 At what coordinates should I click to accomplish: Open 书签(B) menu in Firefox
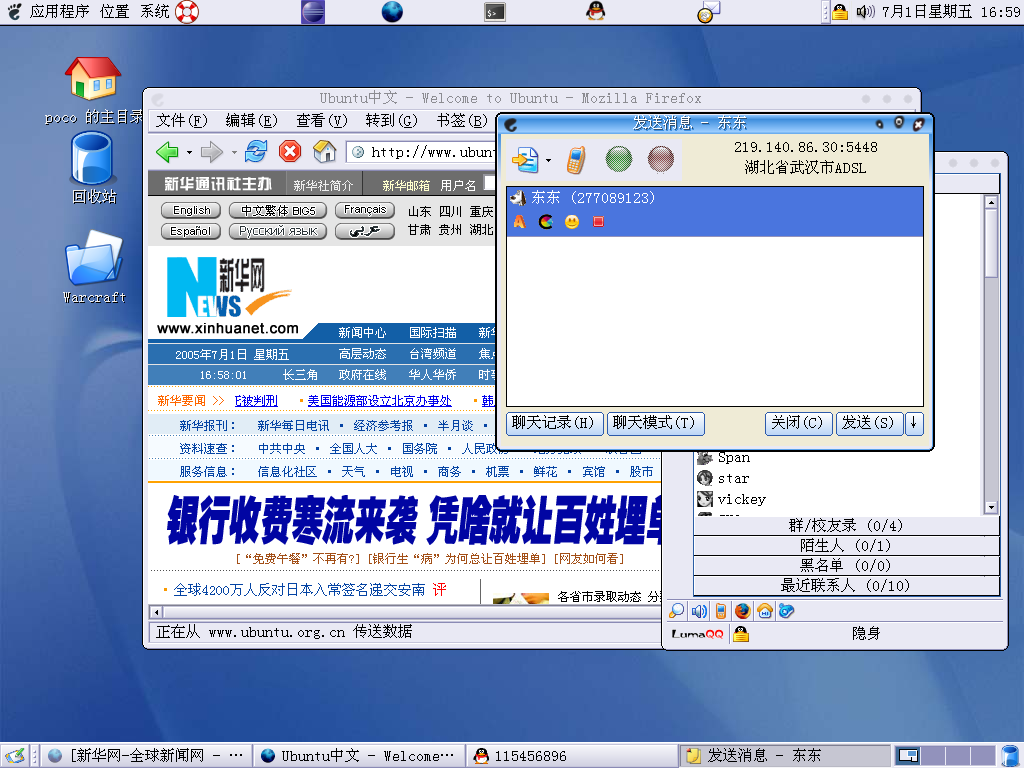[462, 121]
